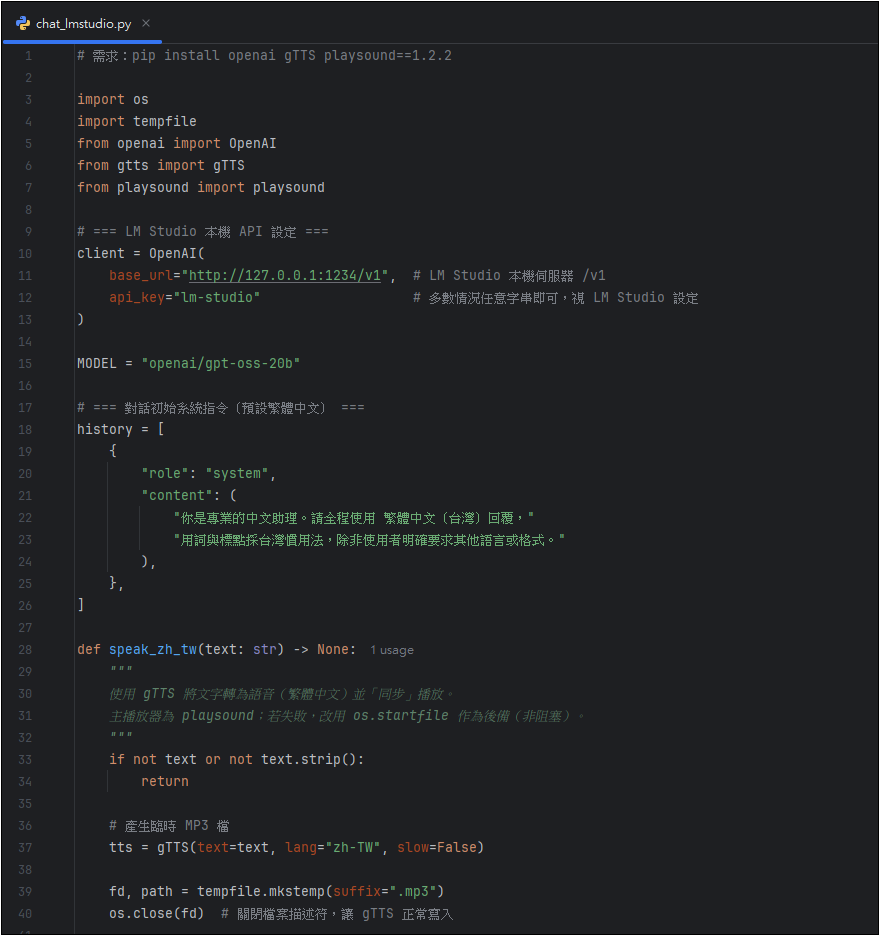Click the return statement on line 34
The image size is (880, 936).
tap(164, 781)
